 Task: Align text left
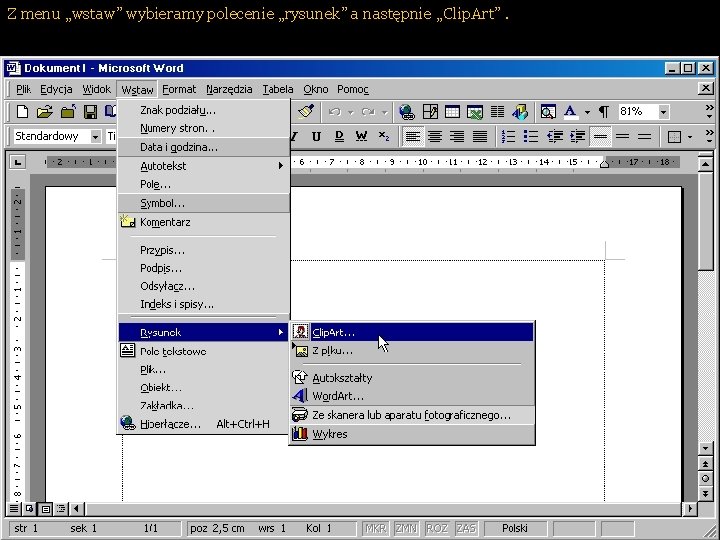point(412,136)
